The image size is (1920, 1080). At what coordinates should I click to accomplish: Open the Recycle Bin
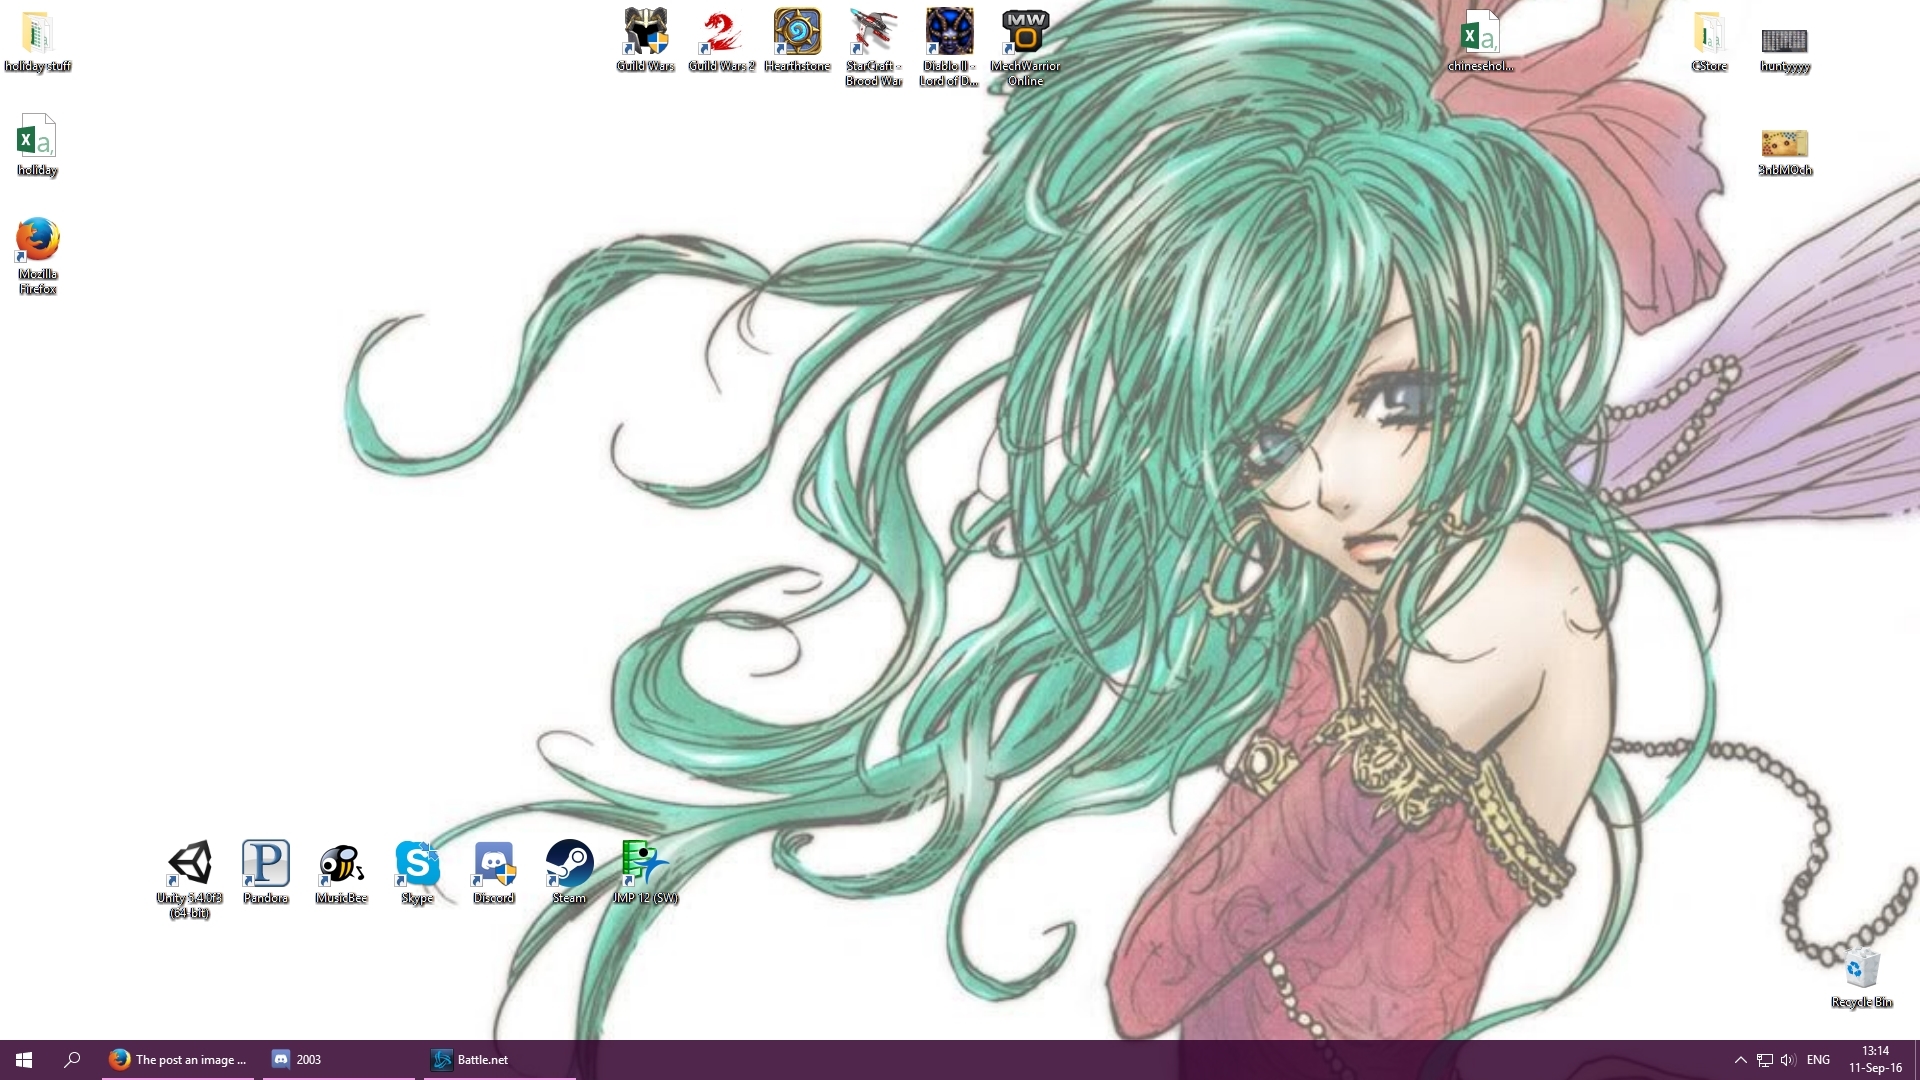(x=1861, y=977)
